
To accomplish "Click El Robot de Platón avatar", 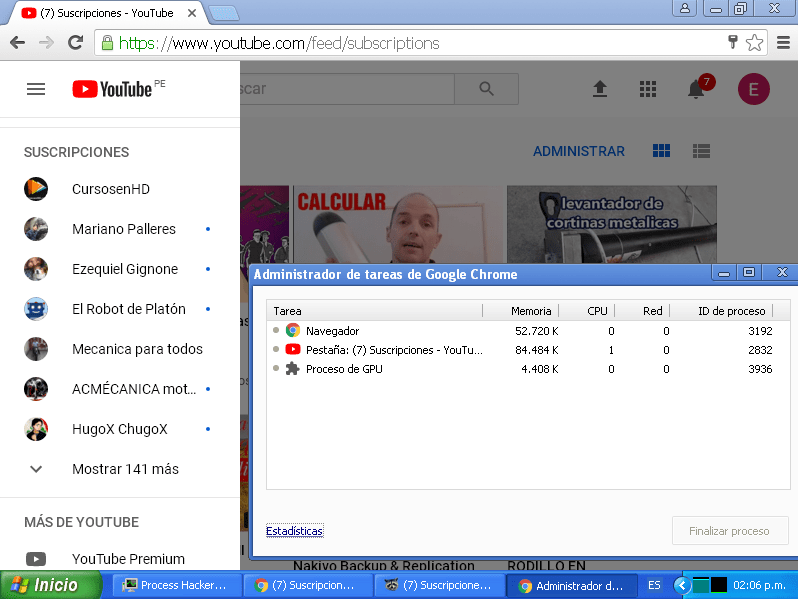I will click(36, 309).
